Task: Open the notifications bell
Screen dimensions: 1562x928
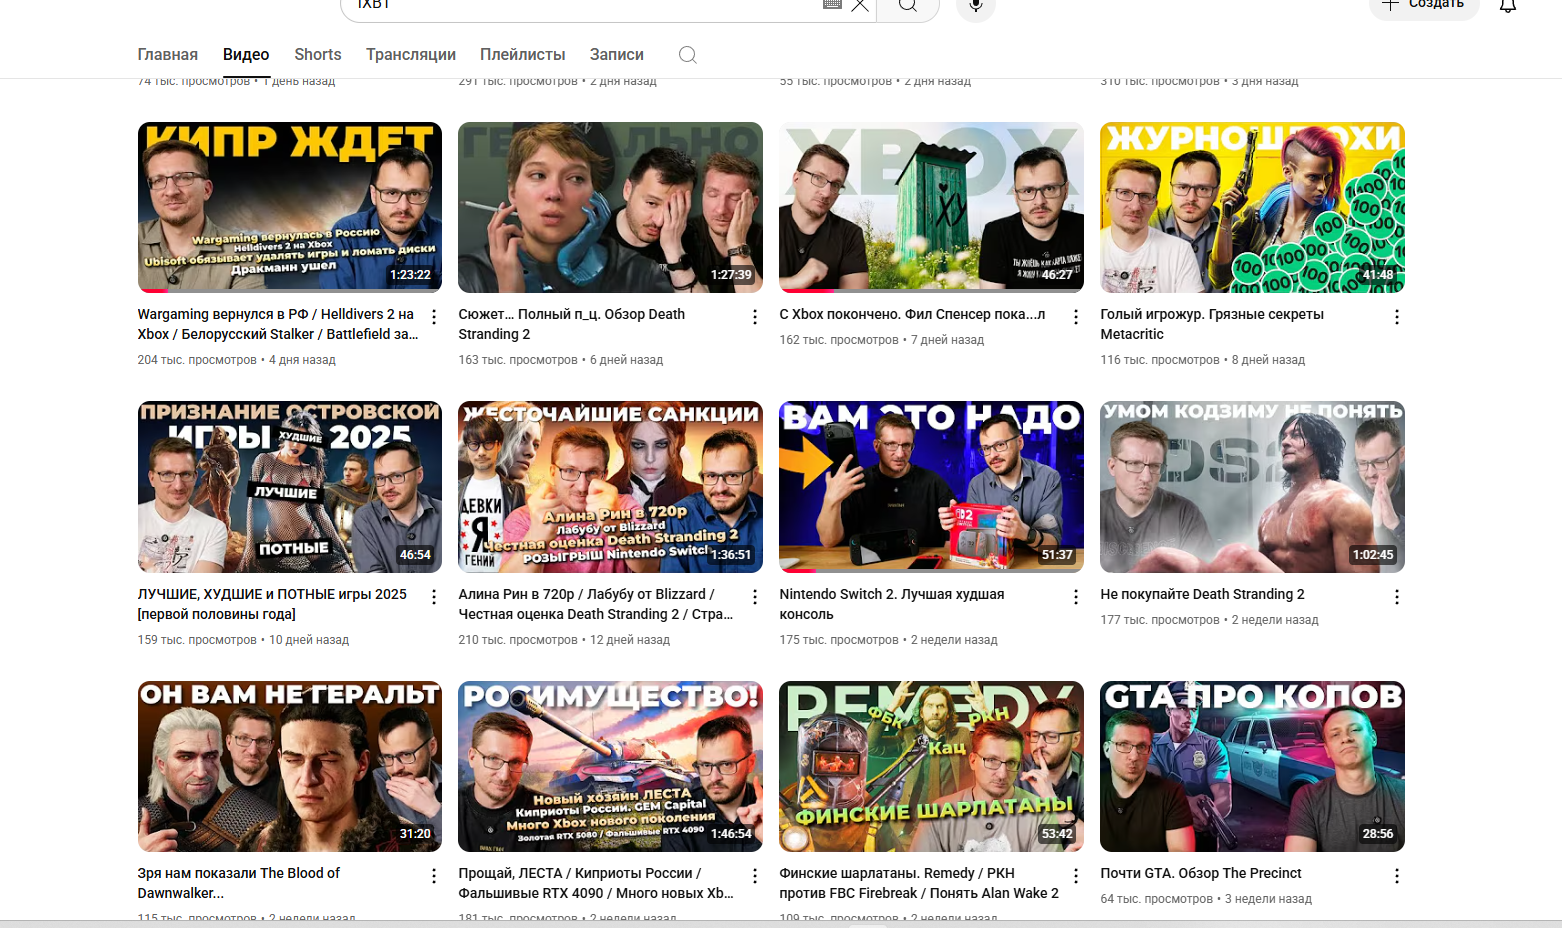Action: tap(1508, 6)
